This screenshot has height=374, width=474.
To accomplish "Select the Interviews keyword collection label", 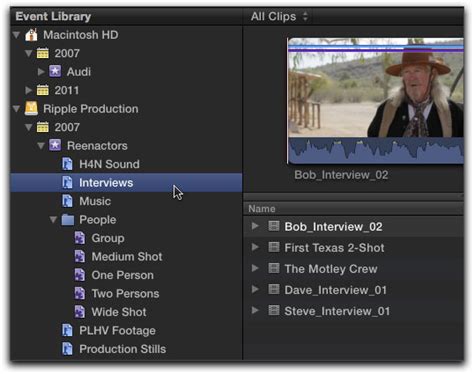I will 106,183.
